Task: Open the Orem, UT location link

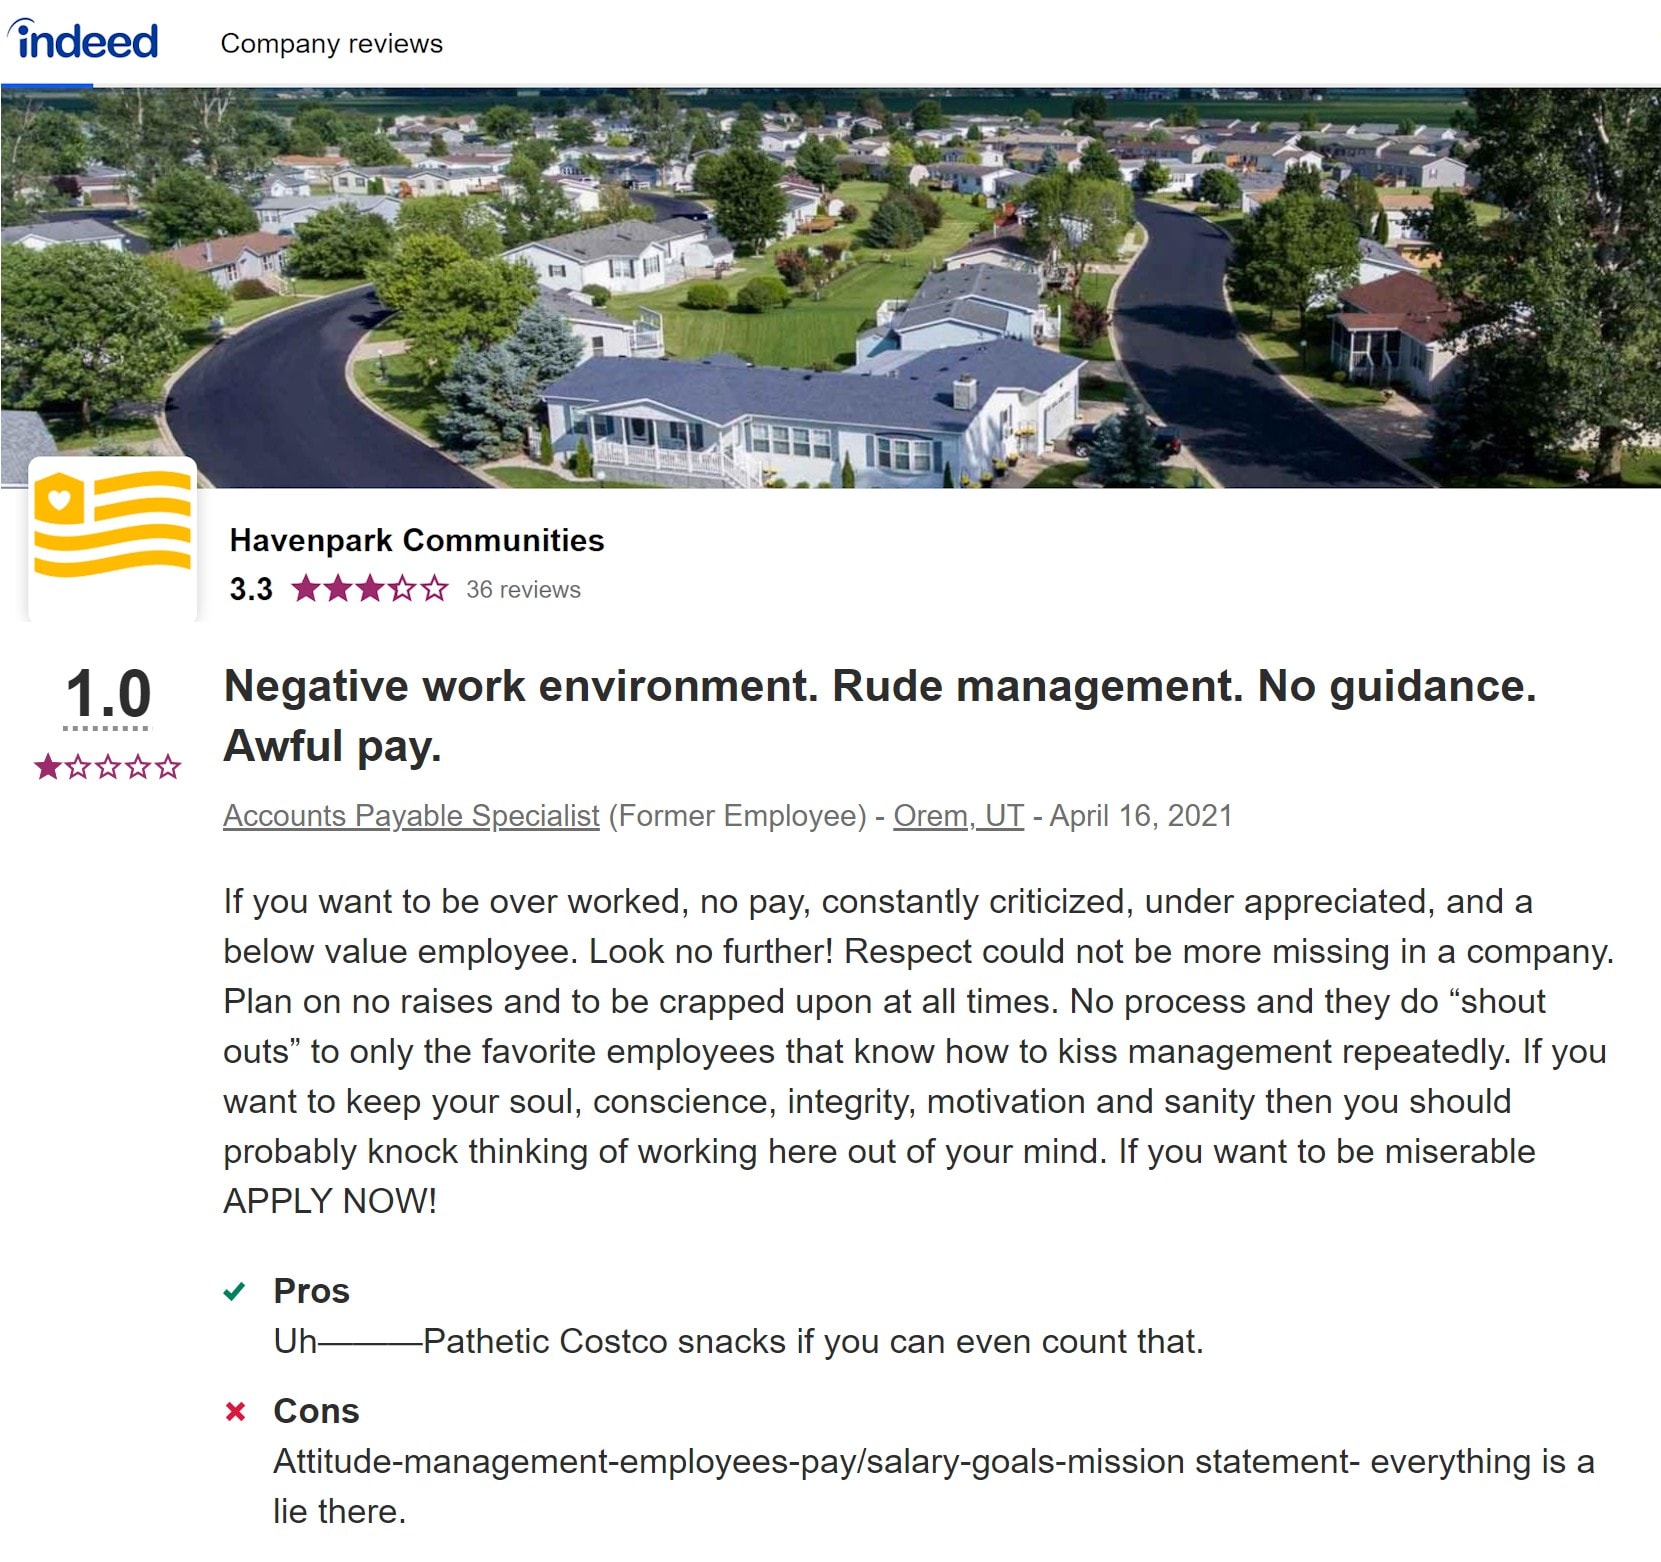Action: click(958, 816)
